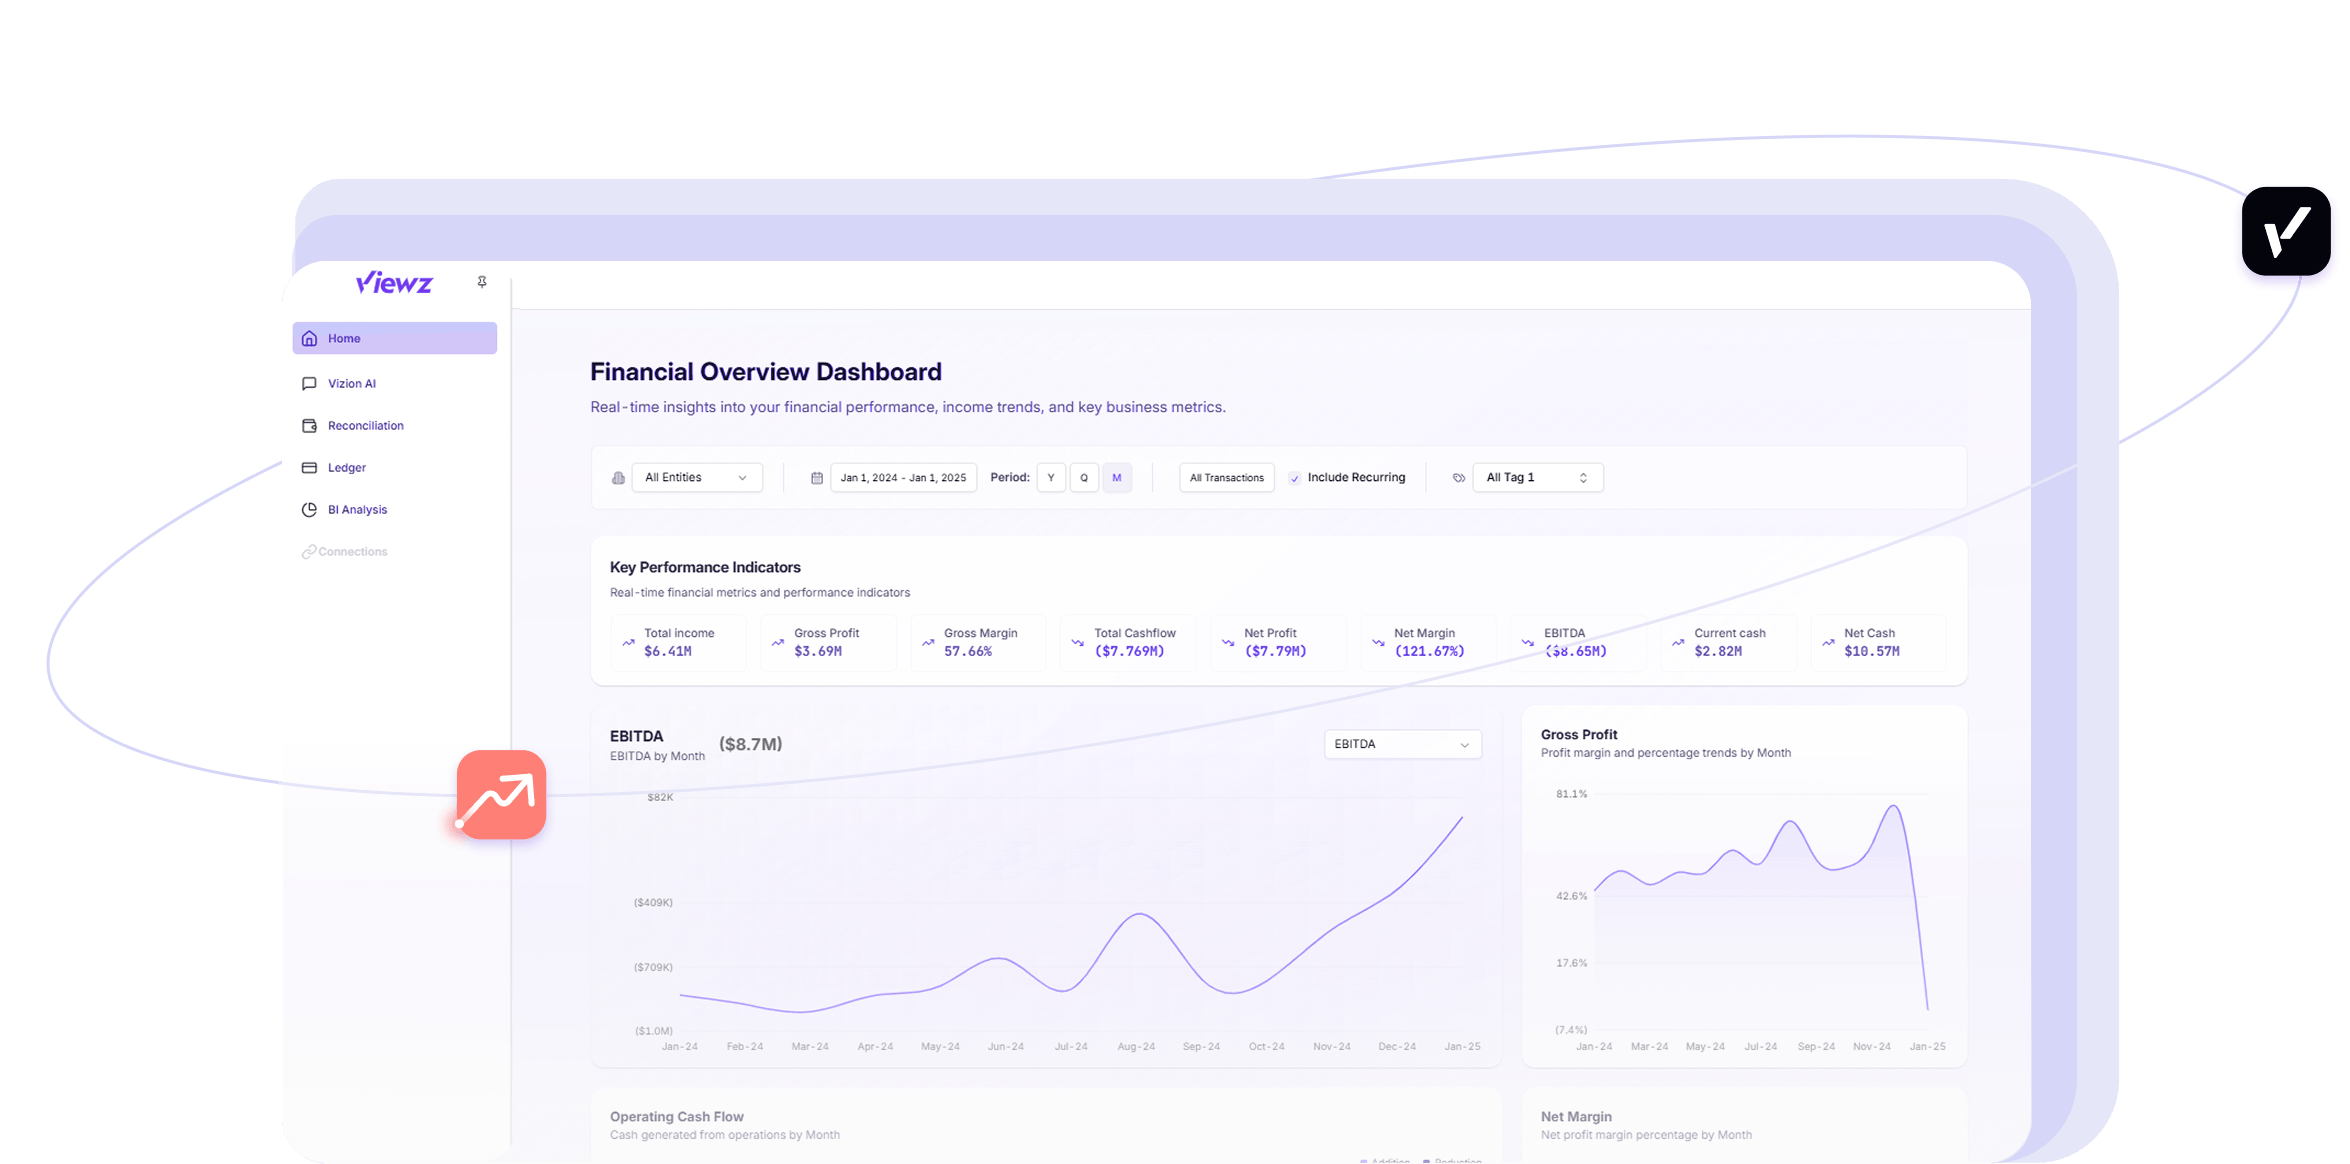Expand the All Tag 1 selector
The width and height of the screenshot is (2350, 1164).
point(1537,478)
